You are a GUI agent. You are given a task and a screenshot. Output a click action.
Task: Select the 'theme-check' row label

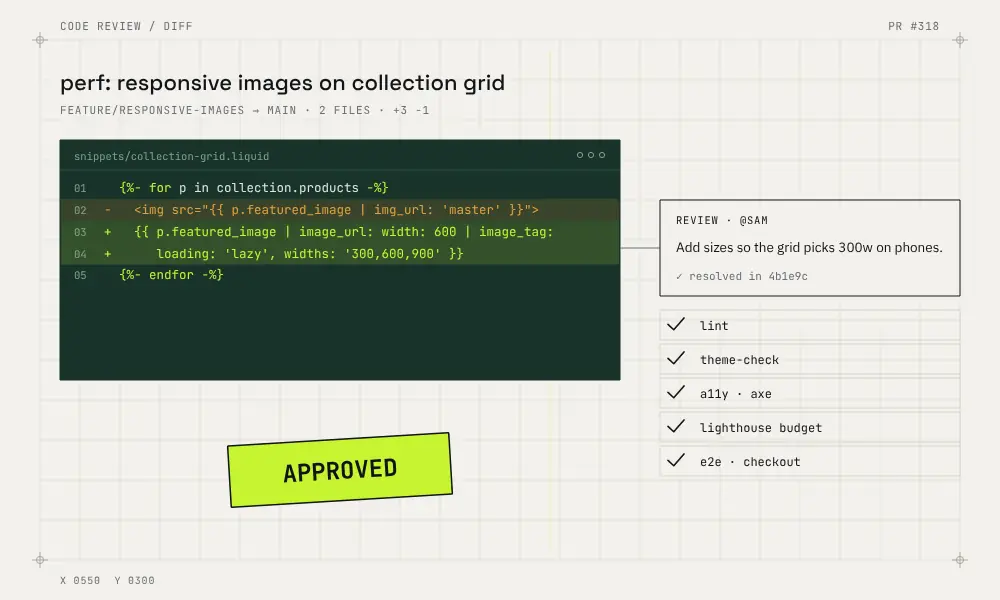tap(739, 360)
